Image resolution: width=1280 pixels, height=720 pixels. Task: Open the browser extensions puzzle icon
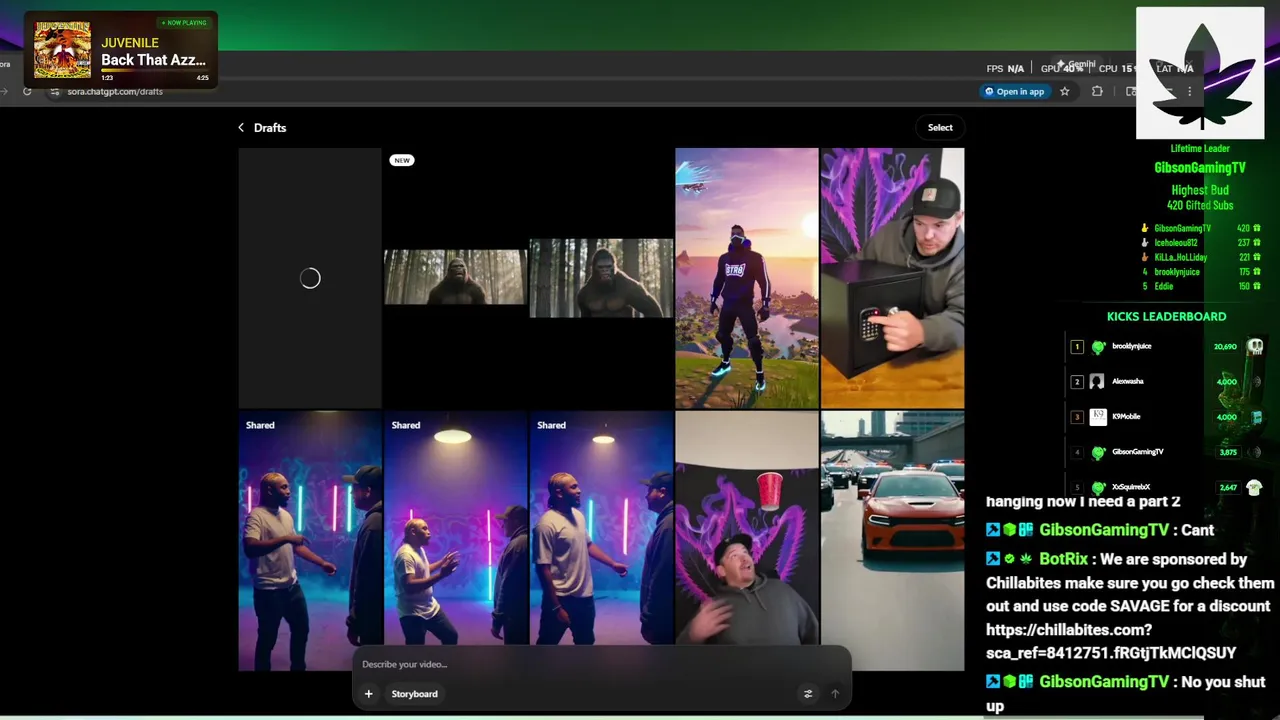tap(1097, 91)
